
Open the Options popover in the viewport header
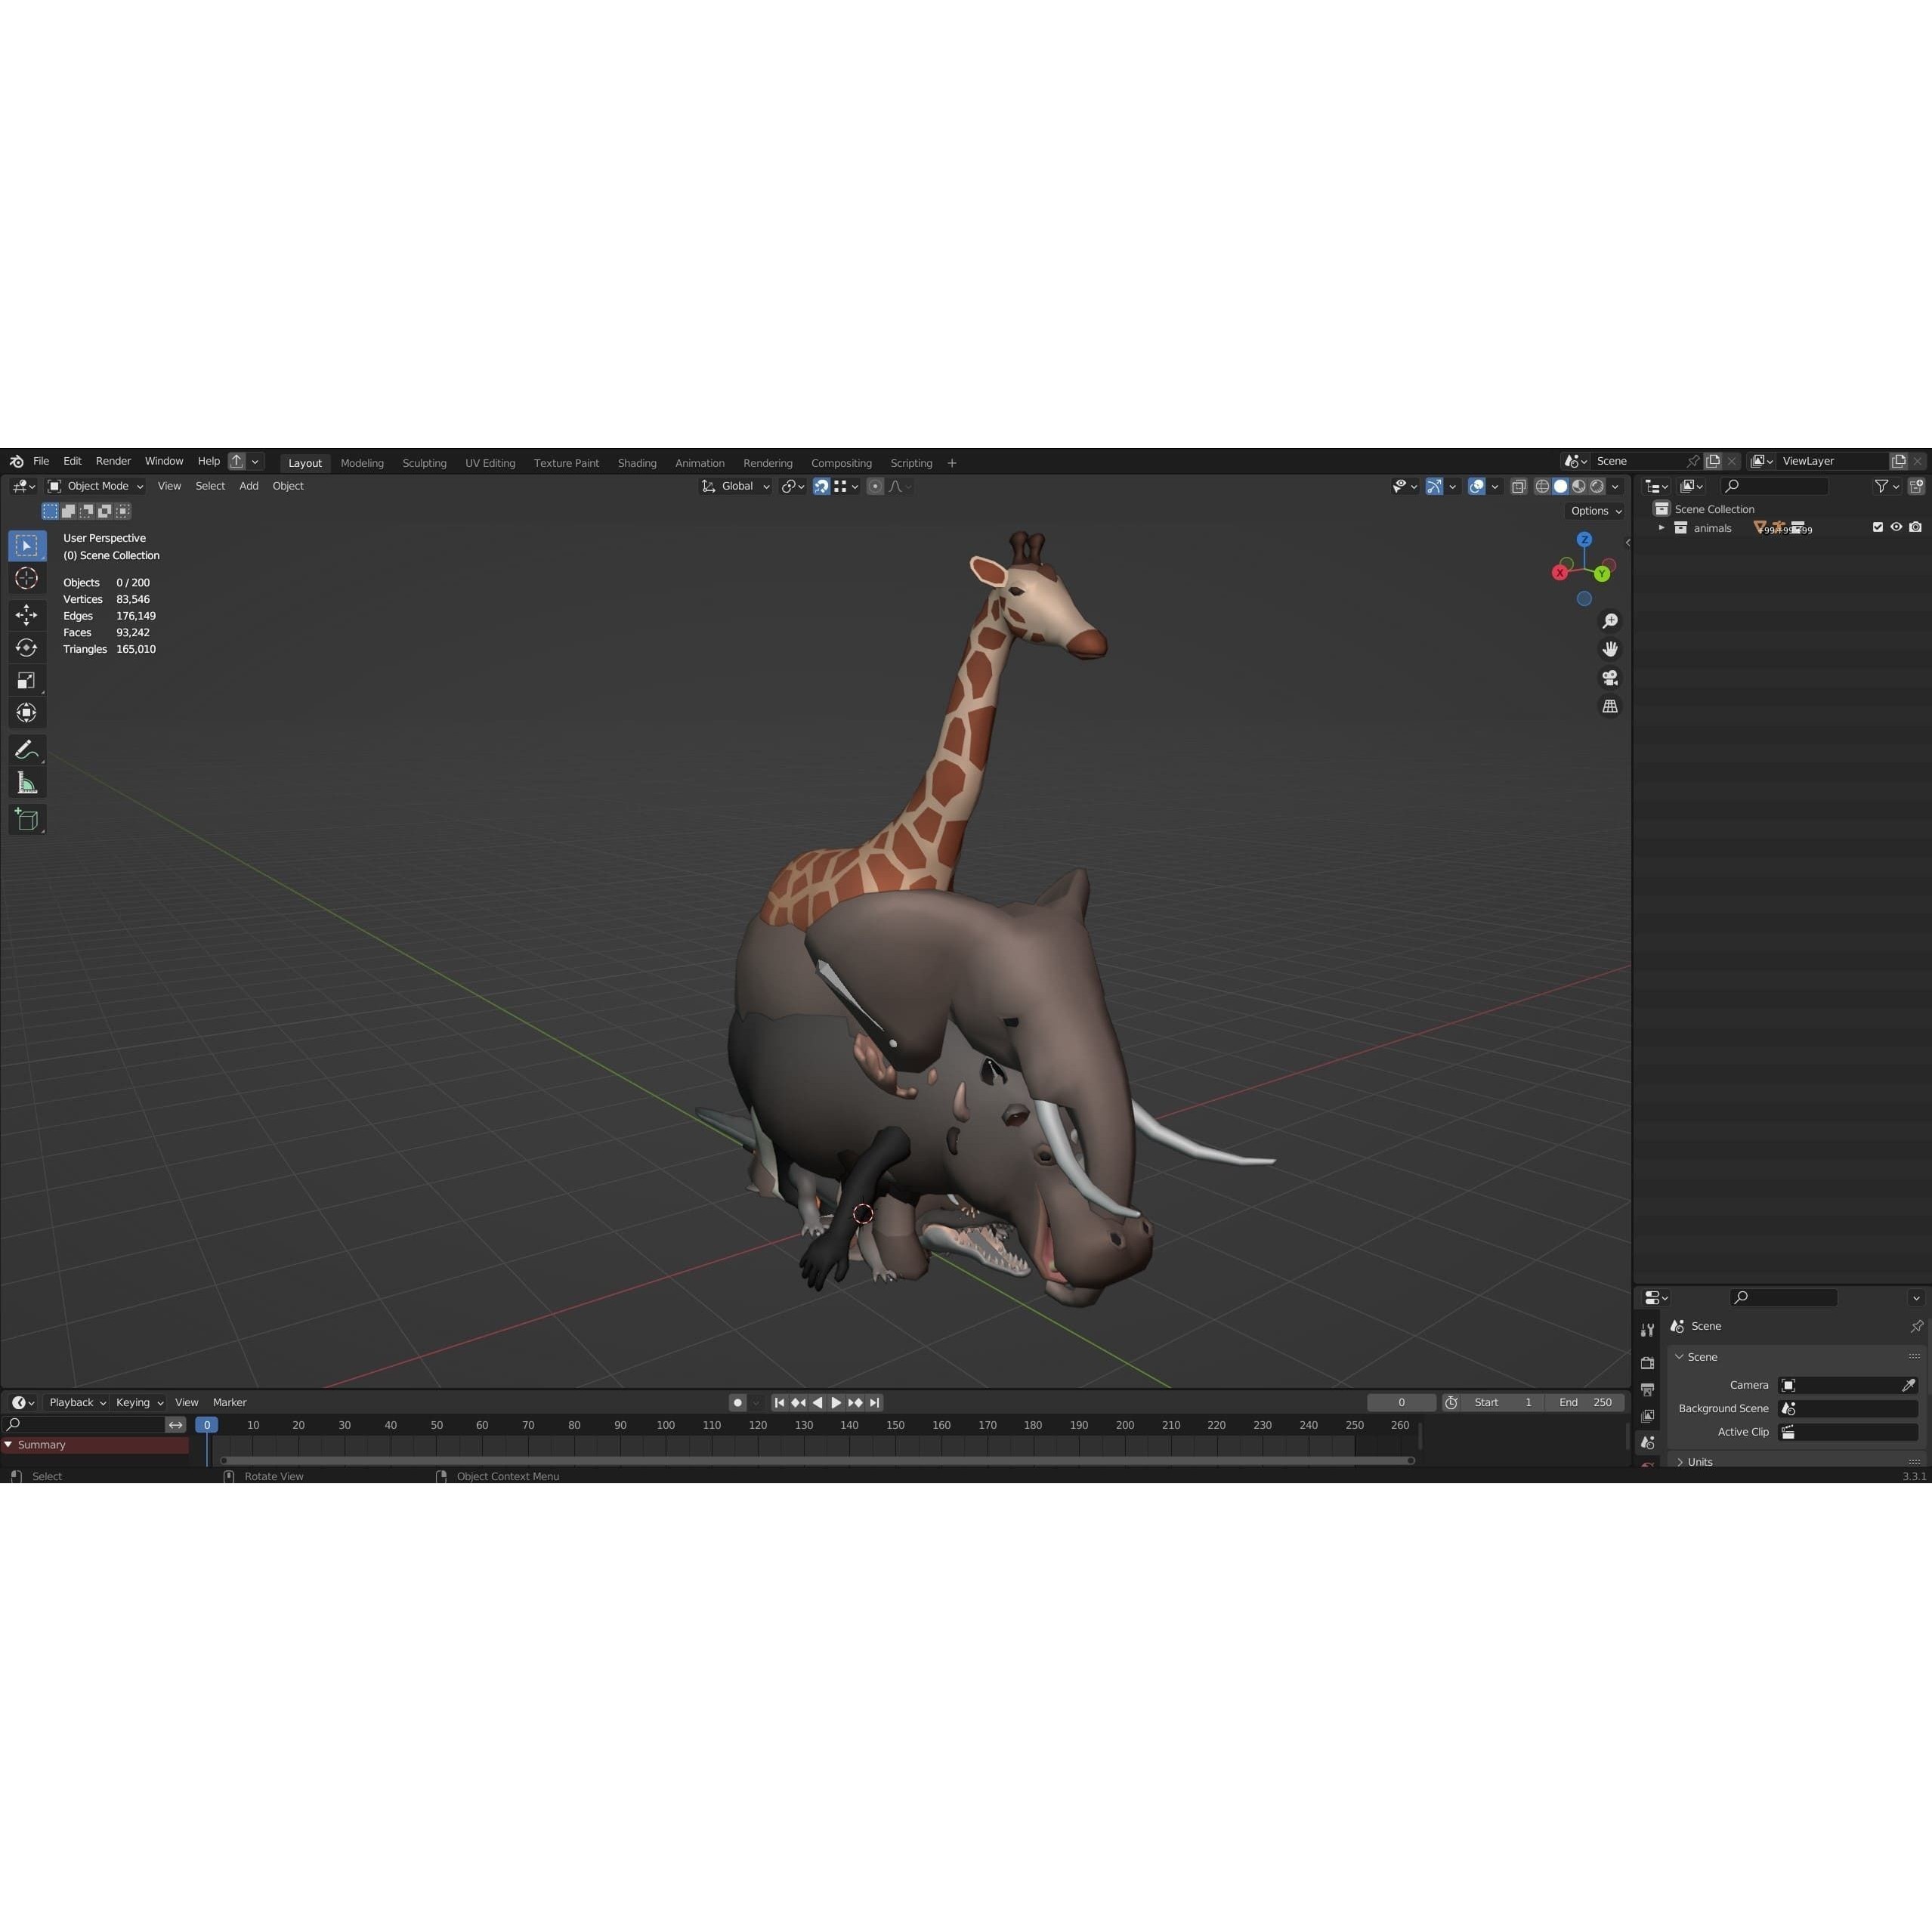1594,511
